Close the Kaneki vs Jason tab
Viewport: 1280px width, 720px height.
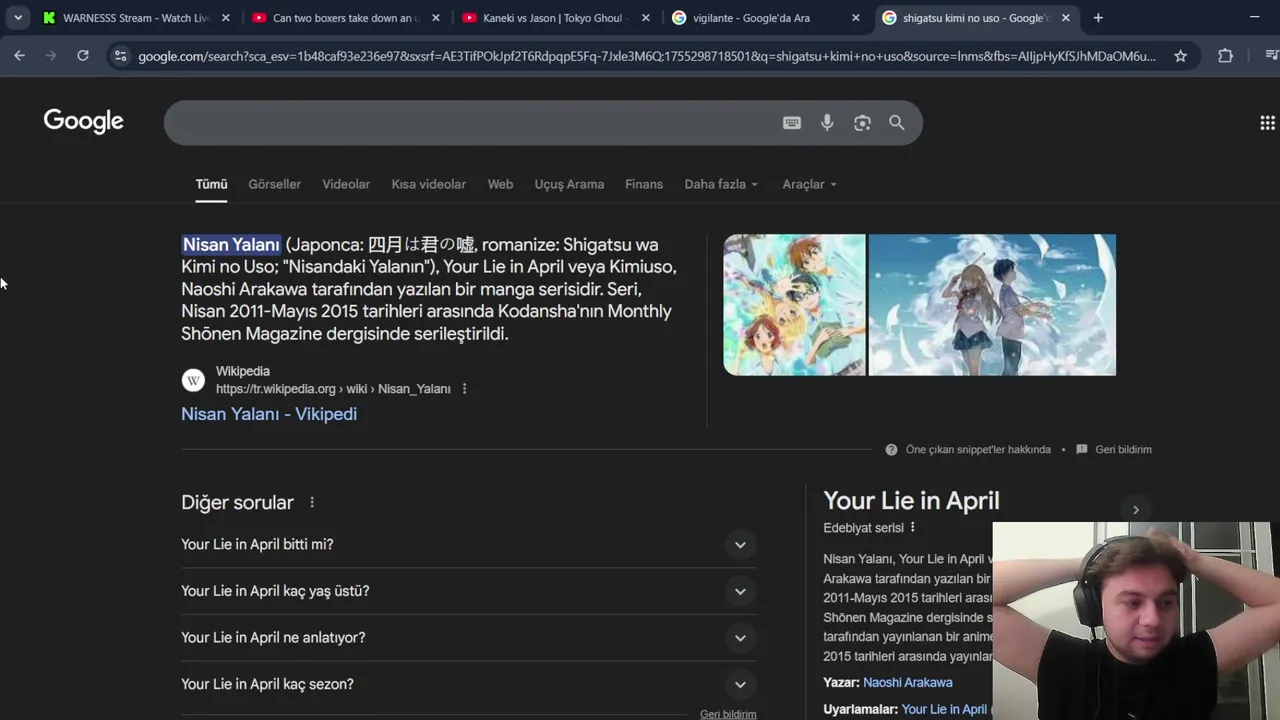(645, 18)
